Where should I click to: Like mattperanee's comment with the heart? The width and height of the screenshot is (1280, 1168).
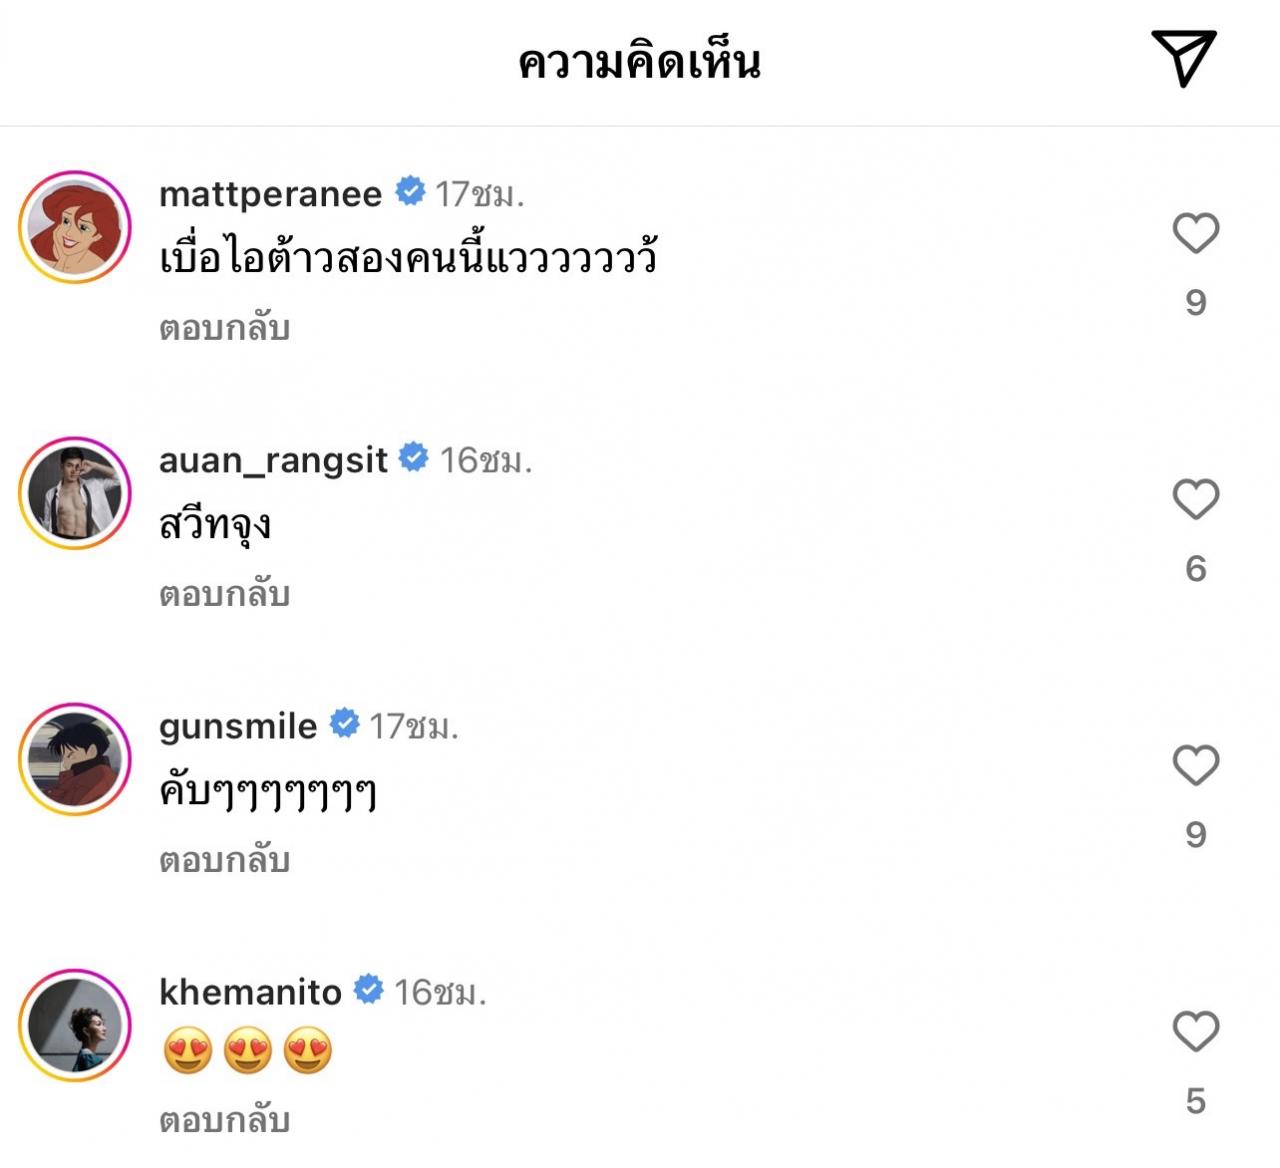(x=1195, y=234)
